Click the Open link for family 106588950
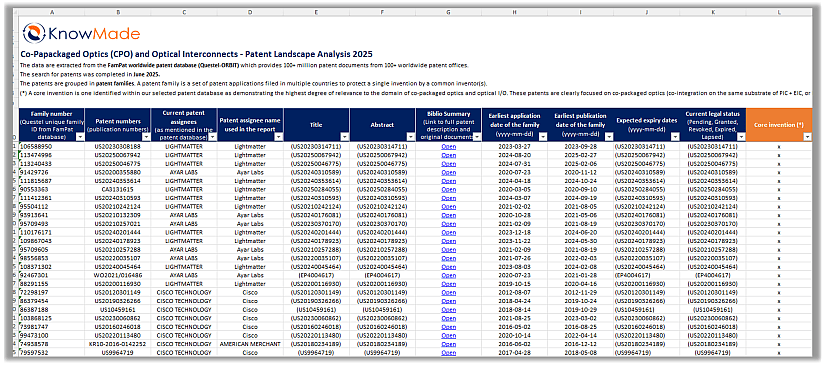Viewport: 825px width, 365px height. point(448,147)
